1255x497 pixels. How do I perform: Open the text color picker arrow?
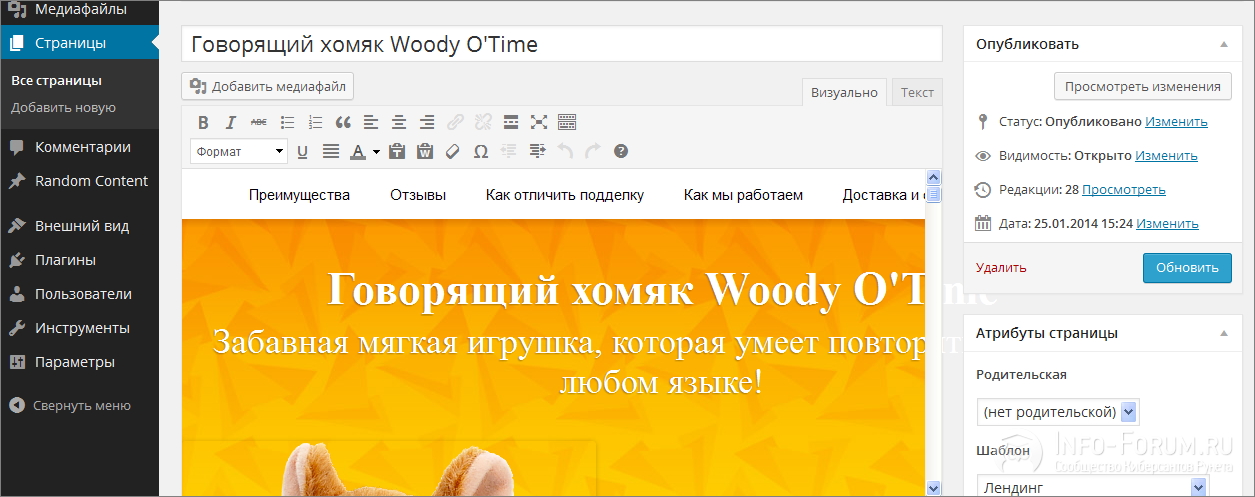[376, 152]
